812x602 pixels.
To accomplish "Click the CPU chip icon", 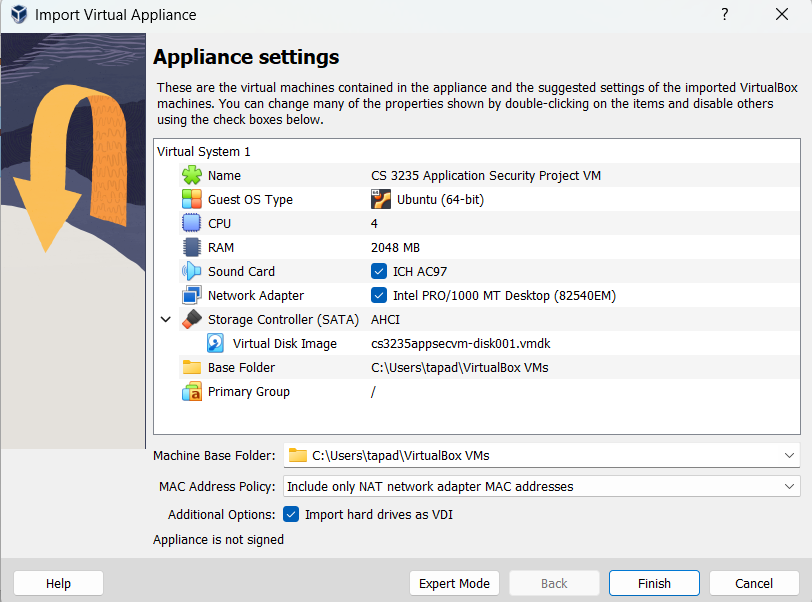I will click(192, 223).
